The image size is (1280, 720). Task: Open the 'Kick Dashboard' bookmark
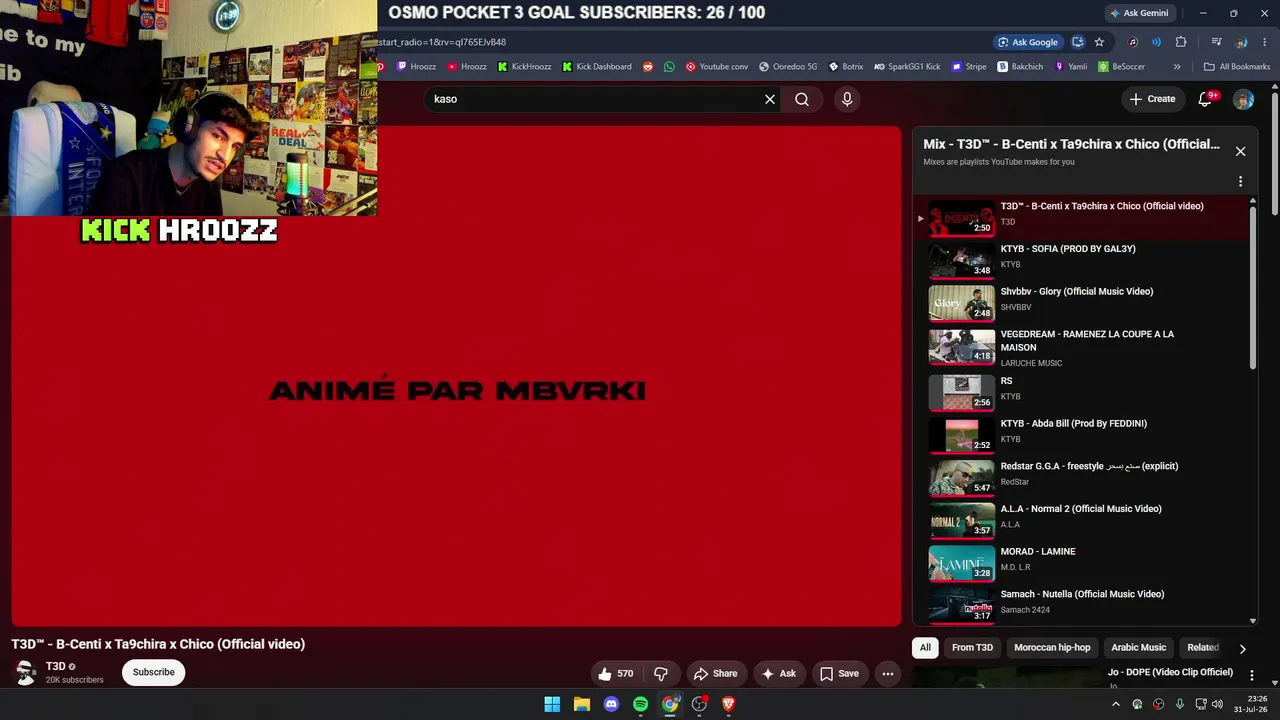point(597,67)
